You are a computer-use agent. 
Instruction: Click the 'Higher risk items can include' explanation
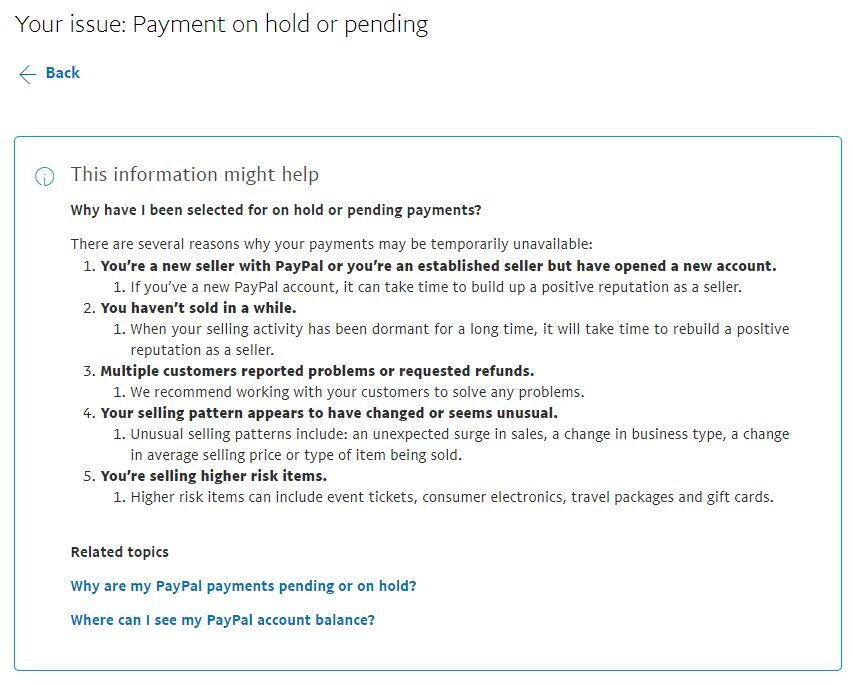(x=451, y=497)
